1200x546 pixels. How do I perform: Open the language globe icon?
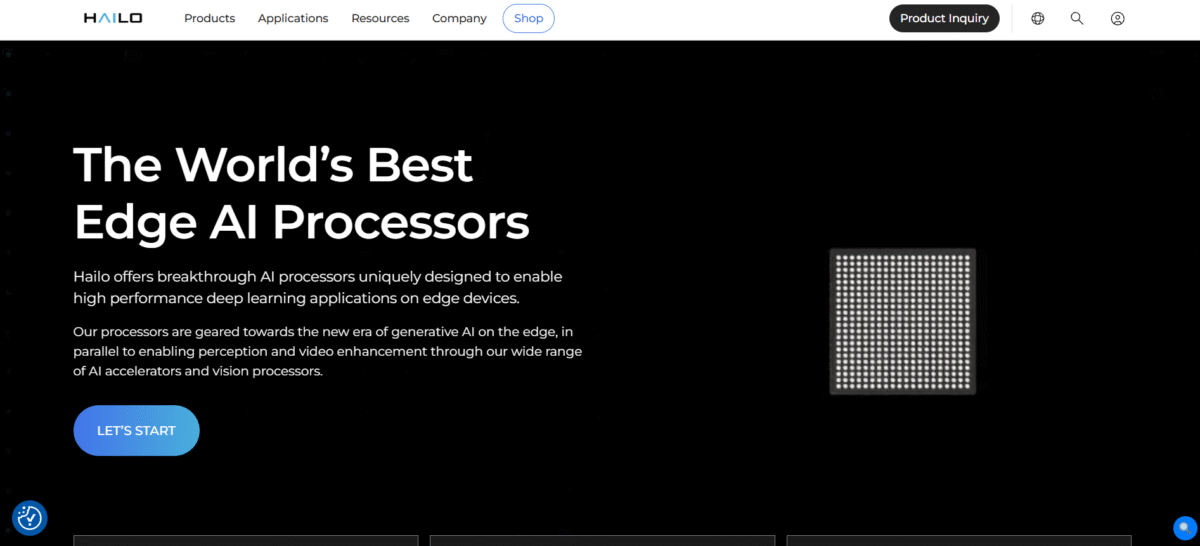tap(1038, 18)
